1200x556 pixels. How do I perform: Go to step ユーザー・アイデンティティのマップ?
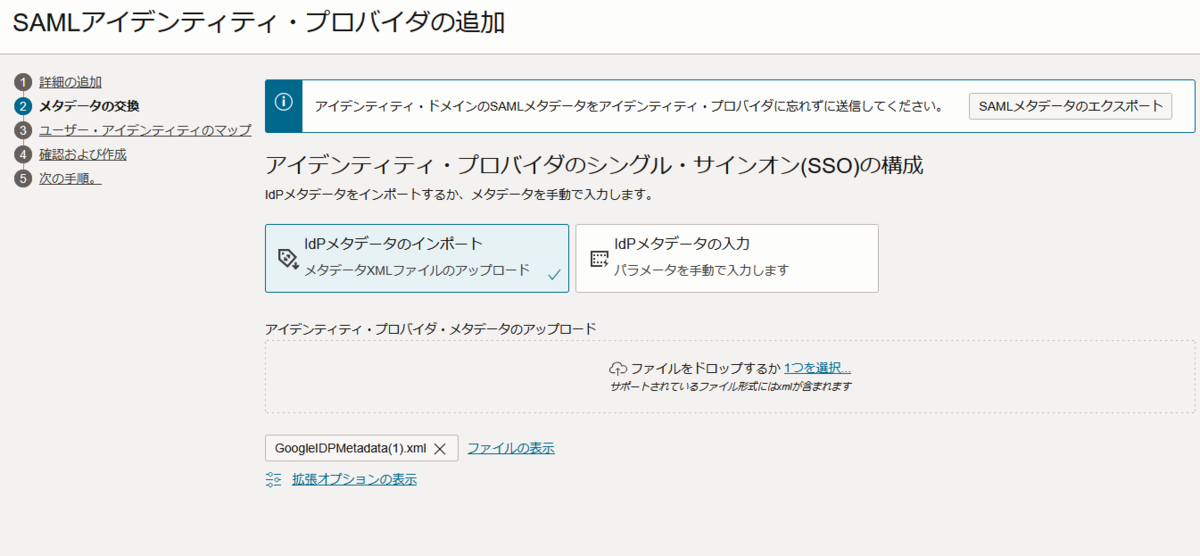point(145,130)
